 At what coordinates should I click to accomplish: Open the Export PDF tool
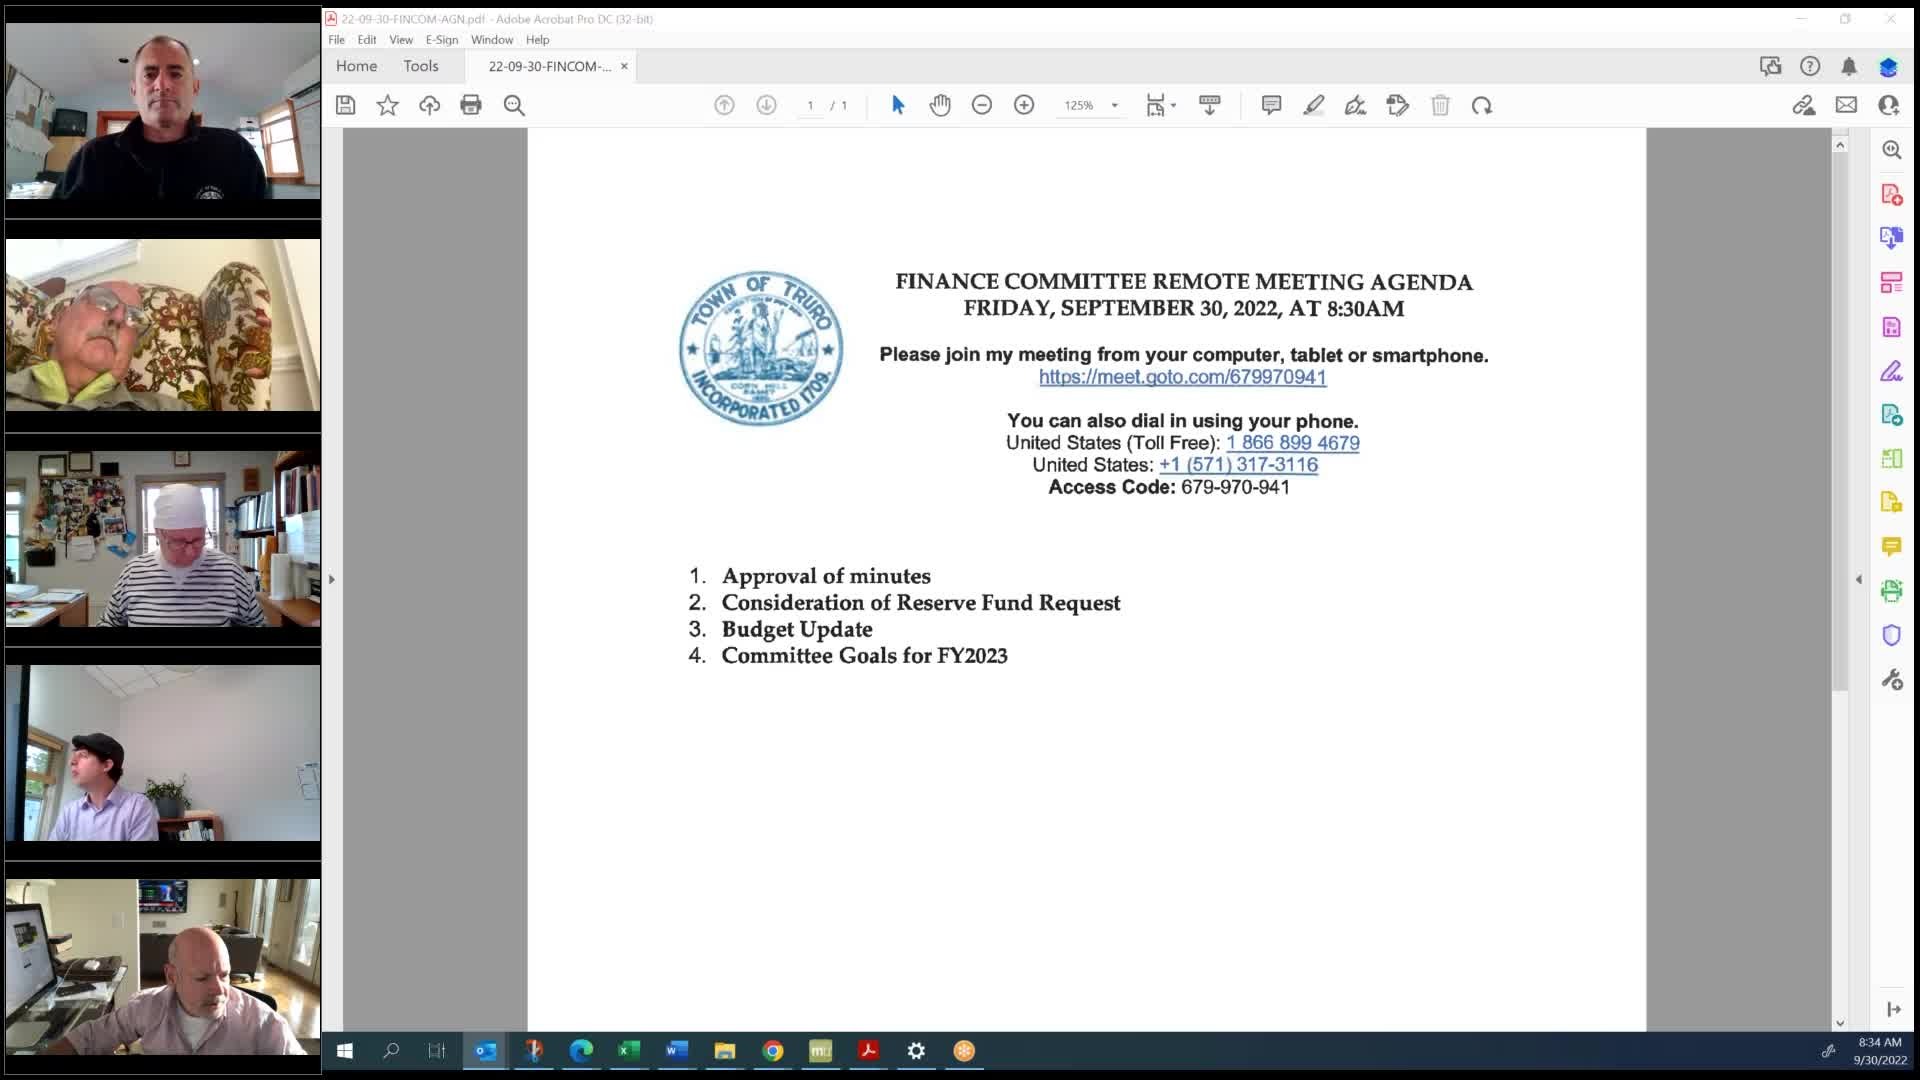pyautogui.click(x=1892, y=238)
